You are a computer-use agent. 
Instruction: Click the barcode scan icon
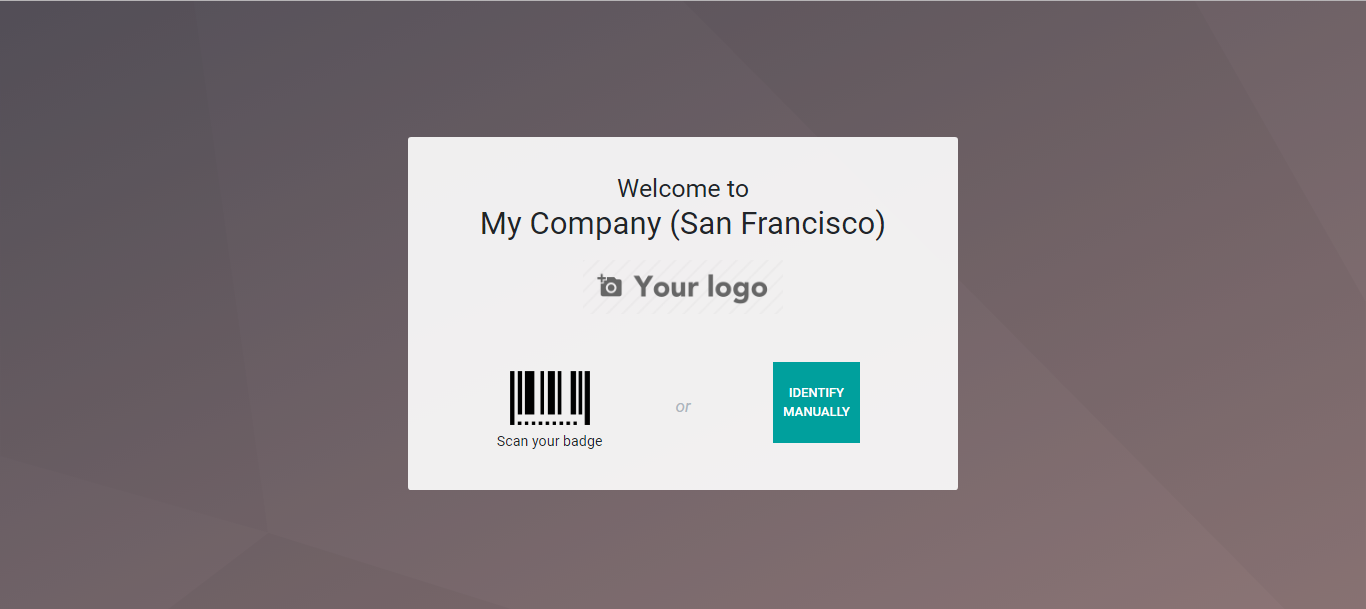coord(550,398)
